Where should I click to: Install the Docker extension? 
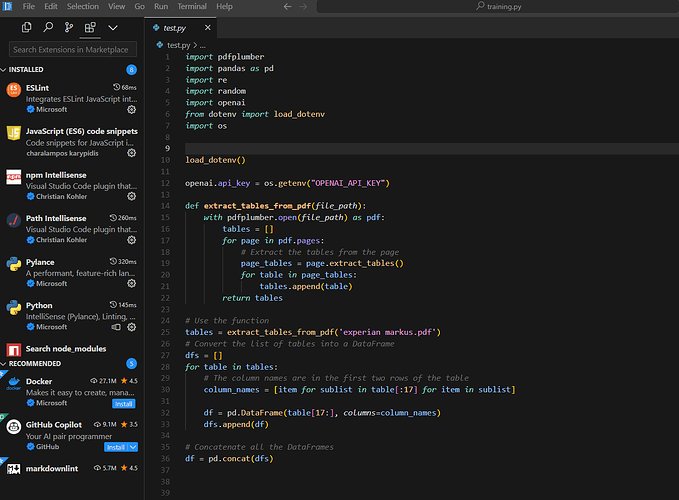pos(122,404)
